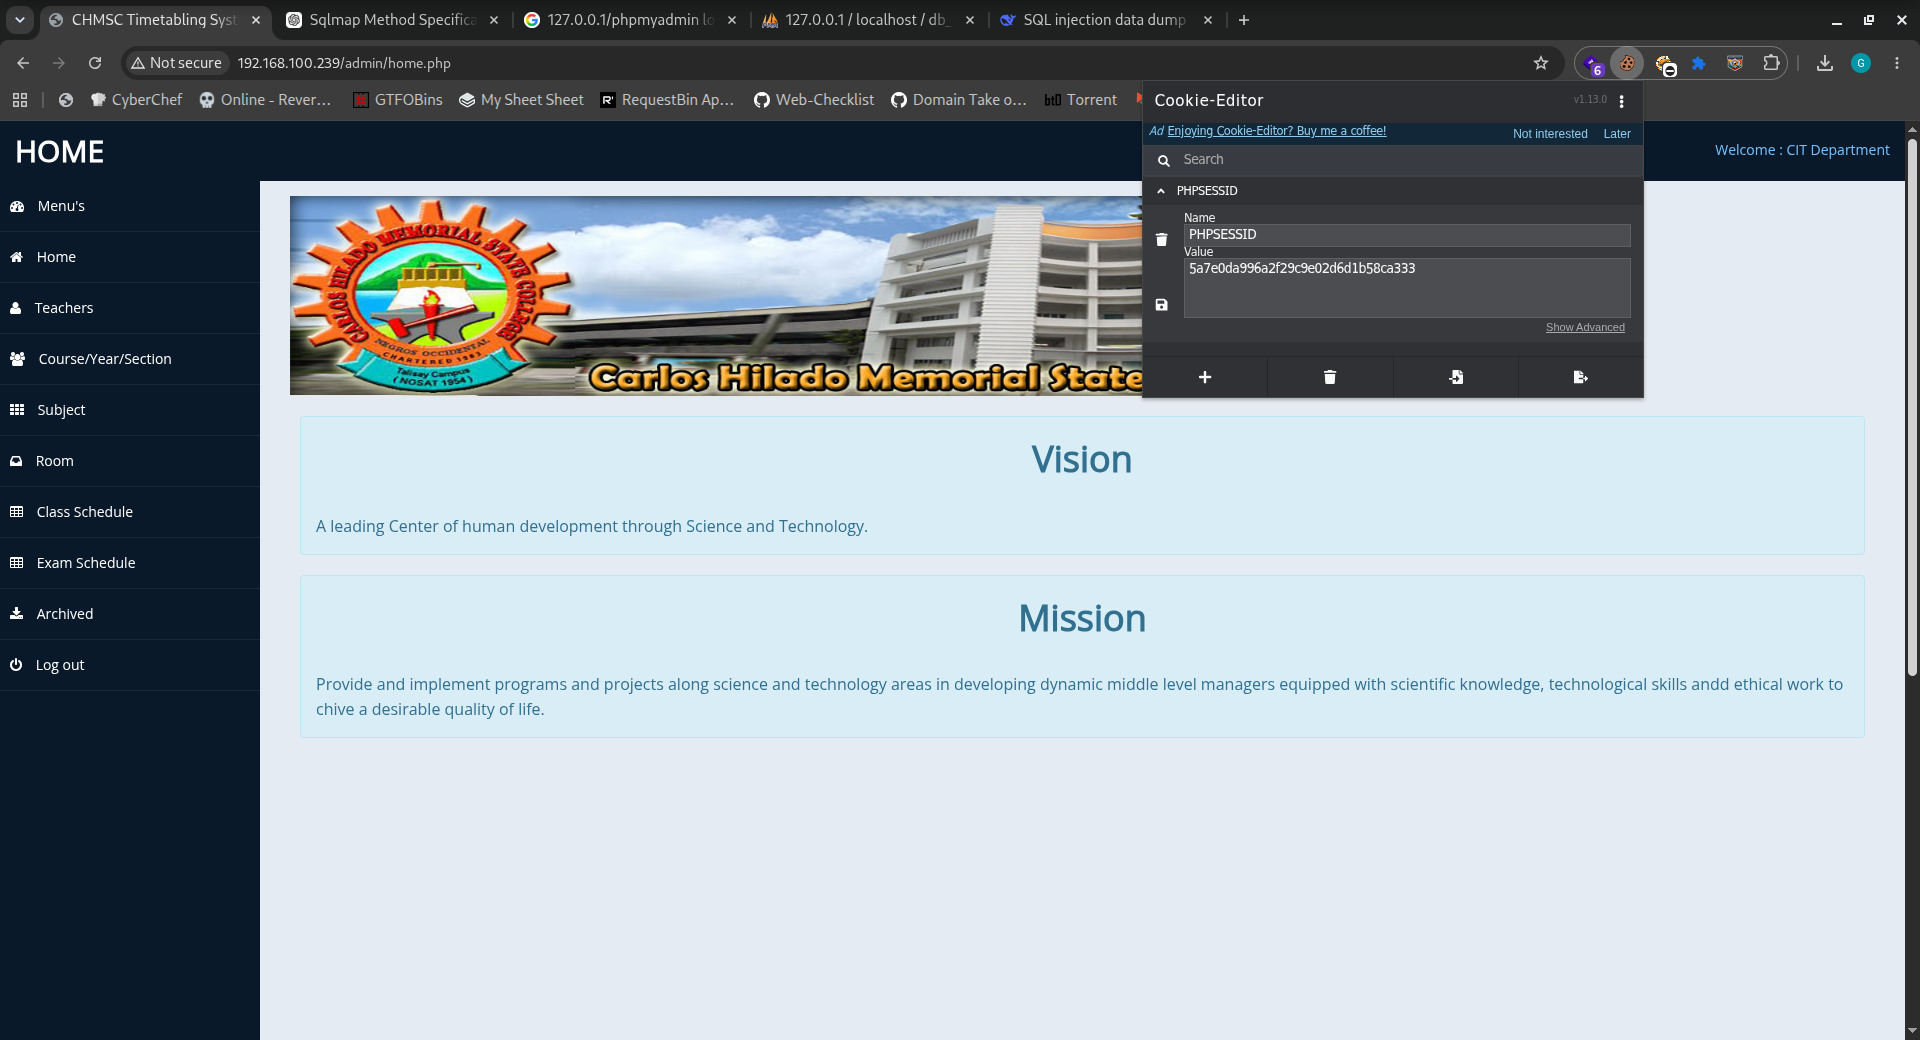Screen dimensions: 1920x1040
Task: Click the Later button in ad
Action: [1617, 134]
